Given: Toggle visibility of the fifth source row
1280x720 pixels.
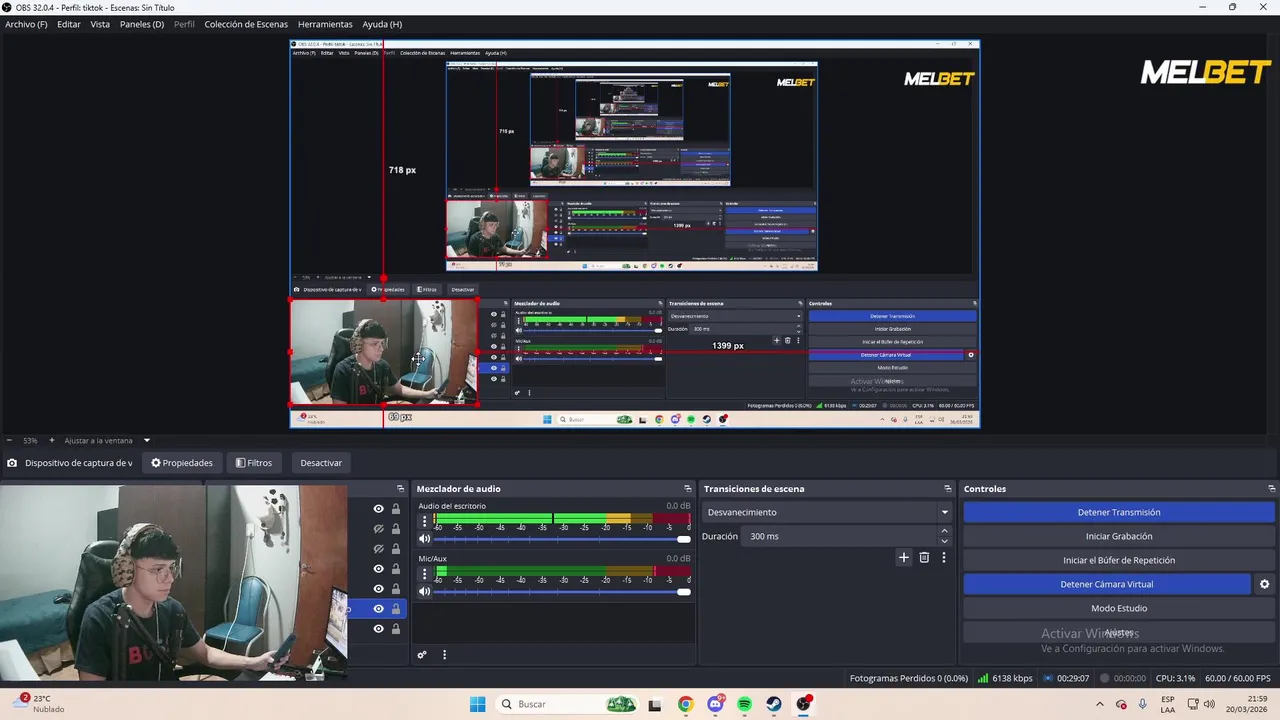Looking at the screenshot, I should tap(378, 589).
